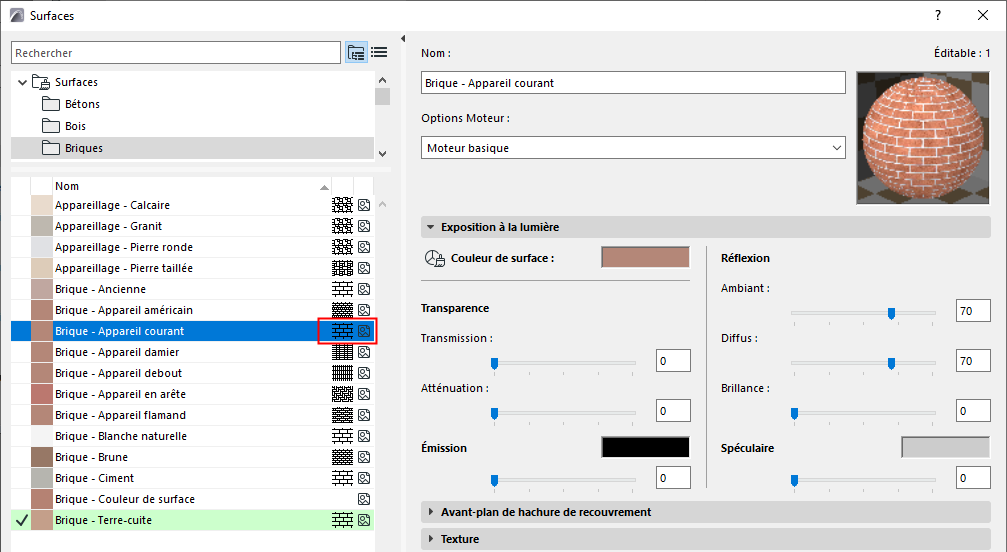Sort list by the Nom column header
The width and height of the screenshot is (1007, 552).
point(191,186)
